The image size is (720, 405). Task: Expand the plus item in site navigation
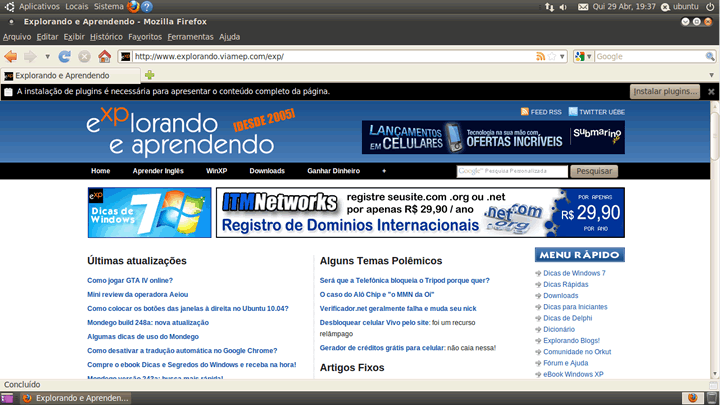pos(384,171)
